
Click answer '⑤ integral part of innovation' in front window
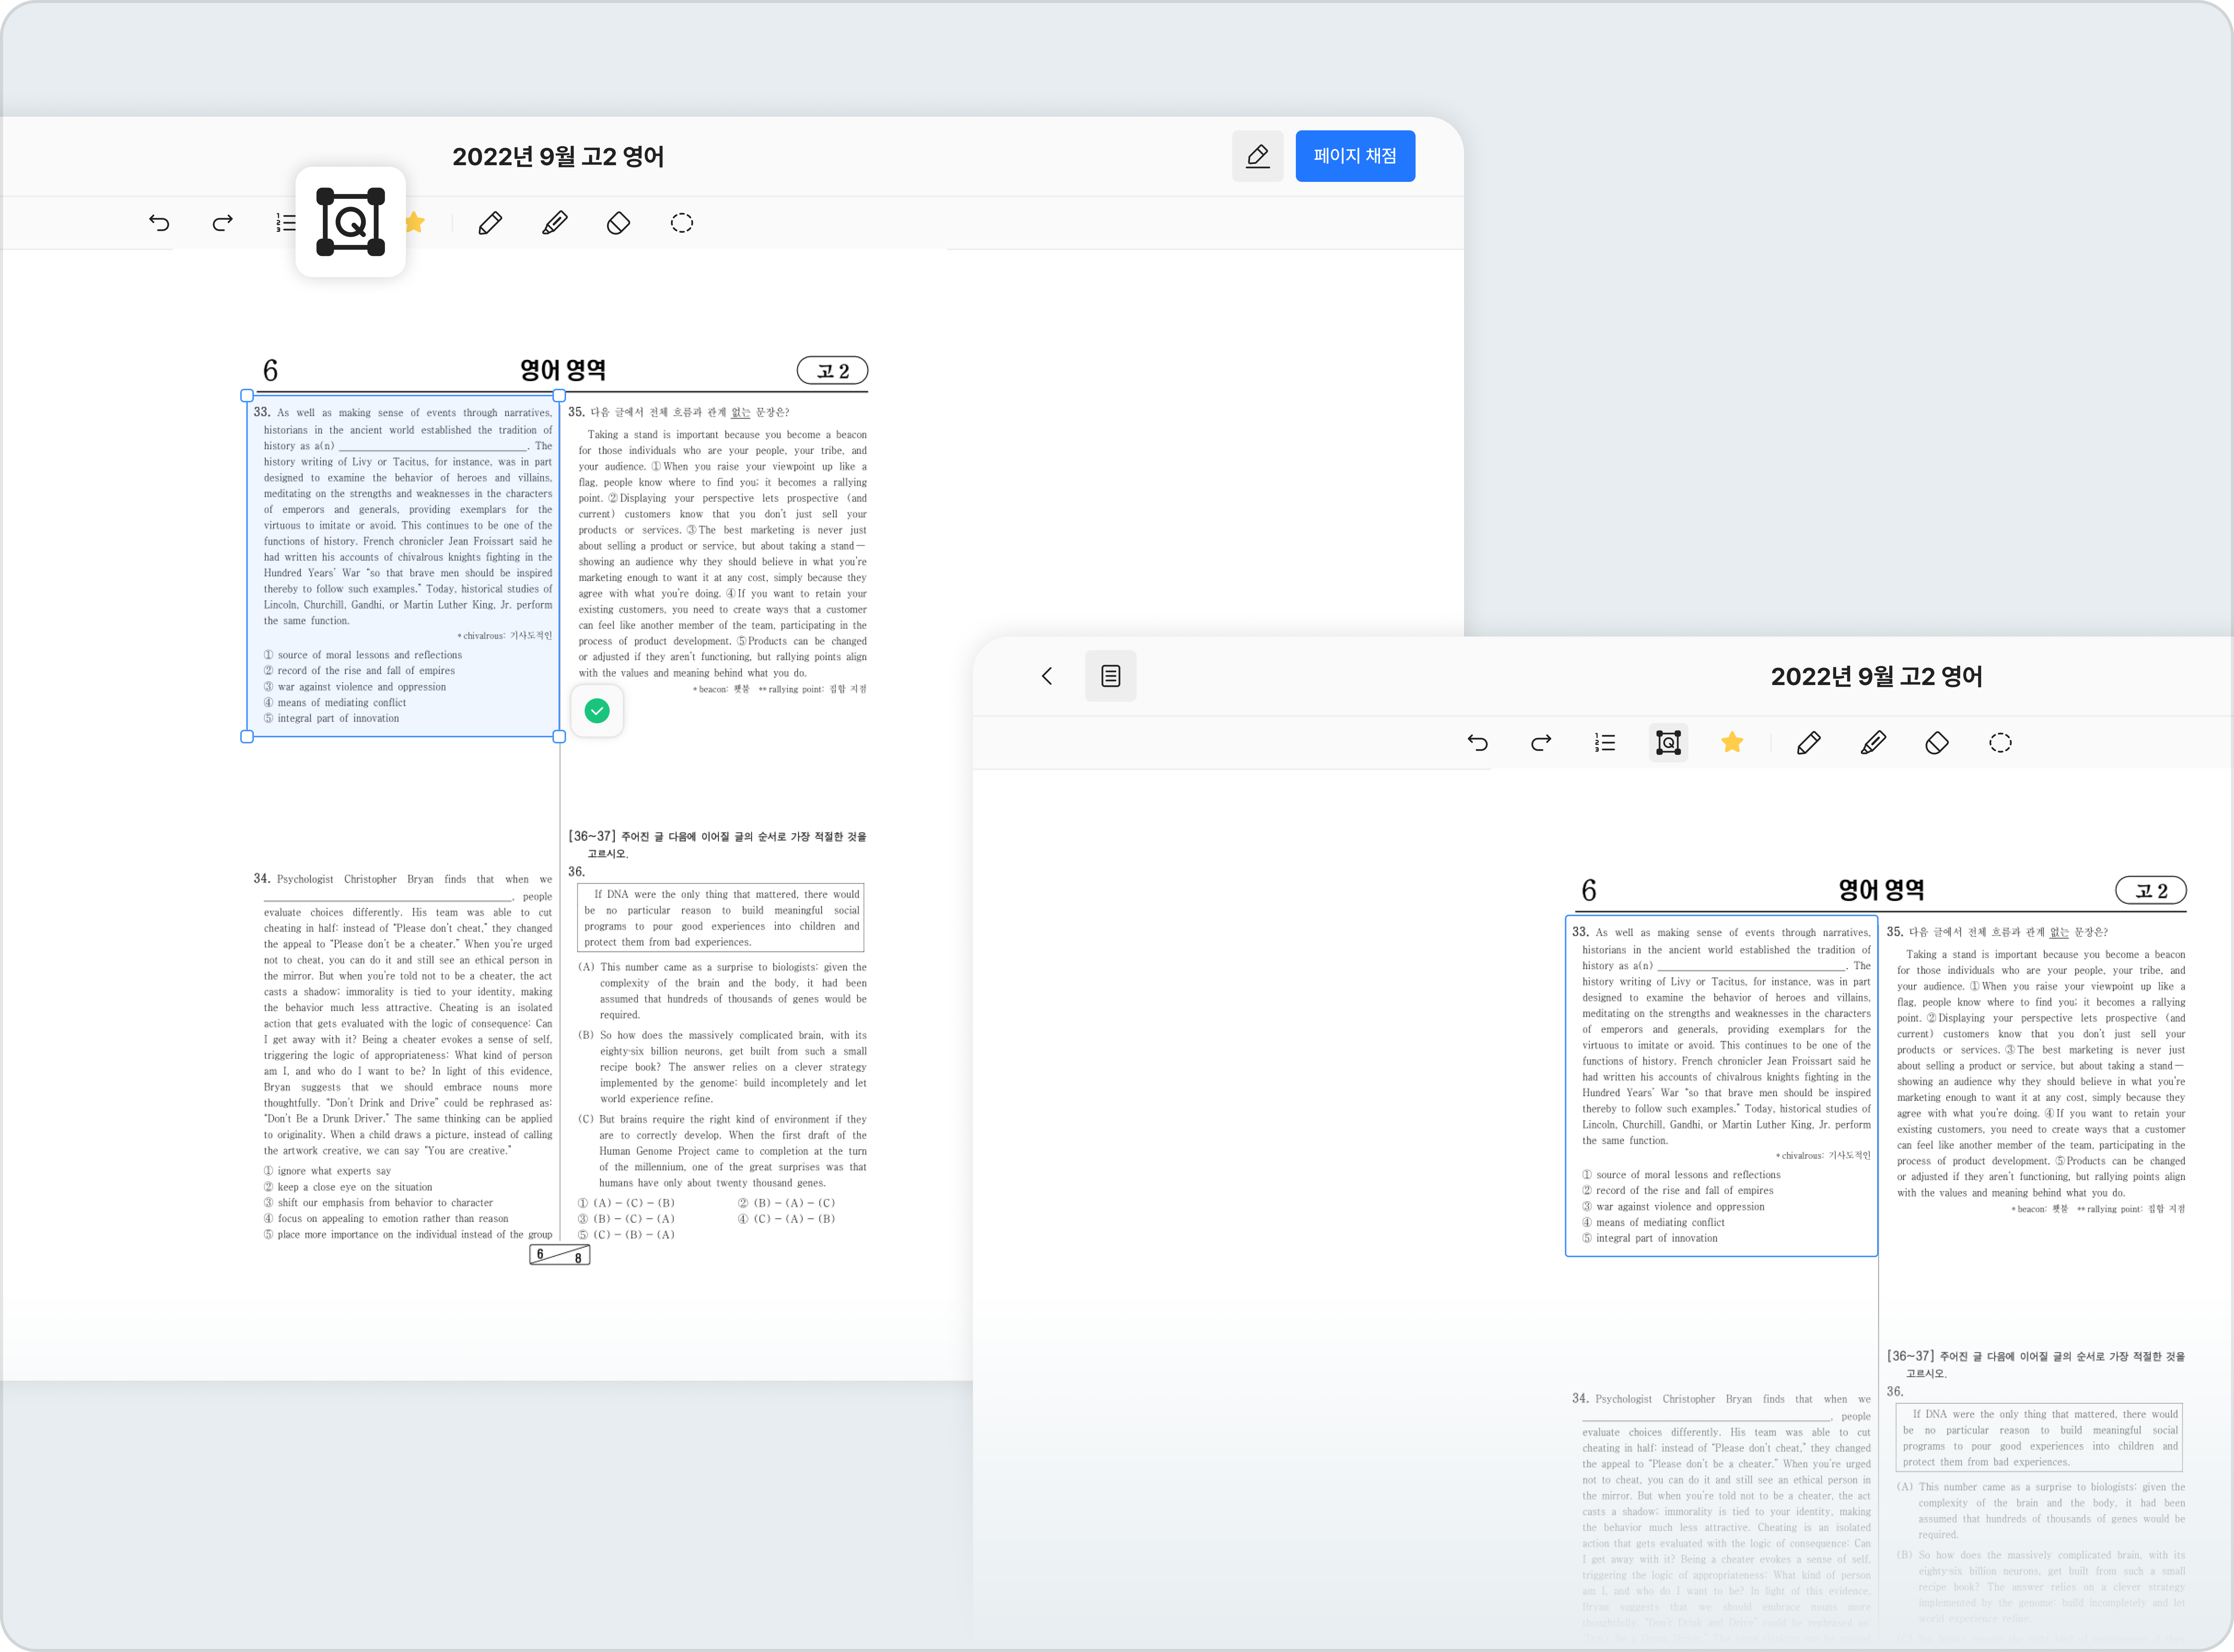(x=1650, y=1238)
